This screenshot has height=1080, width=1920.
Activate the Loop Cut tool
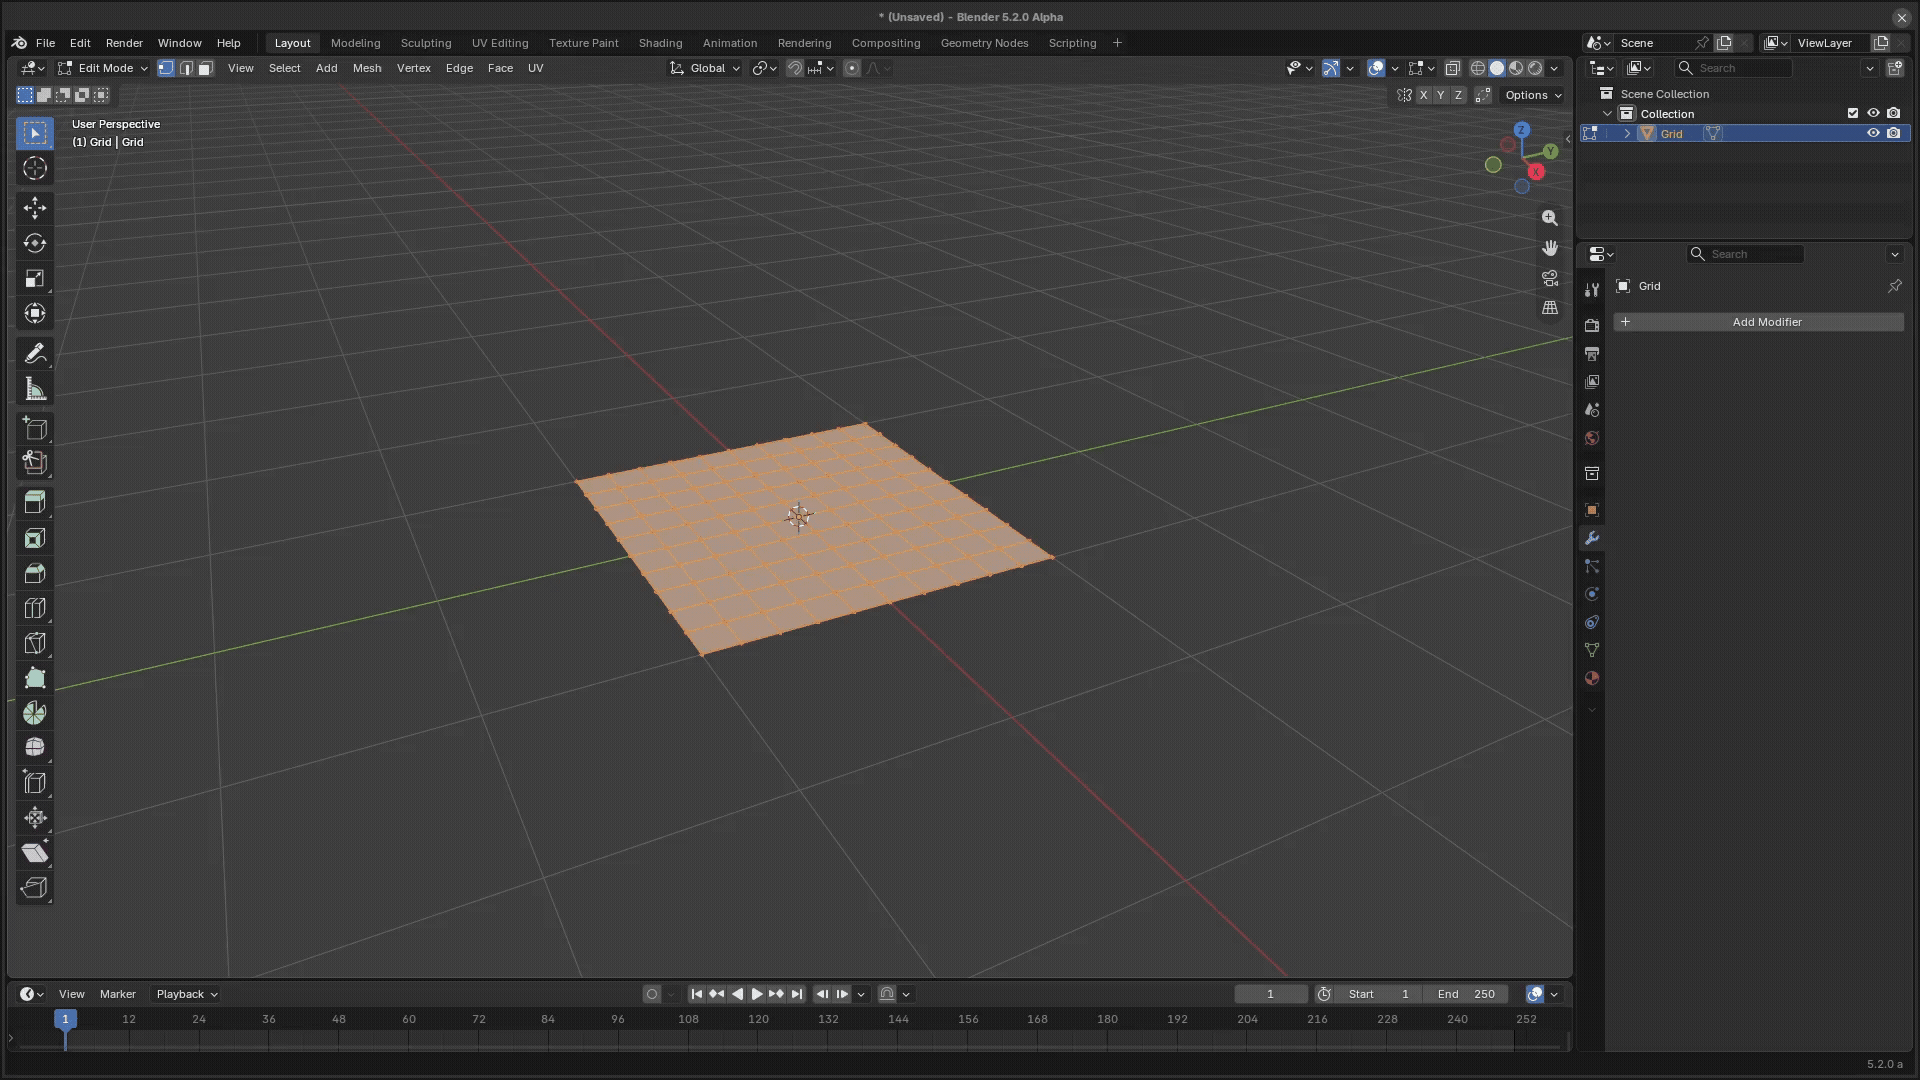[35, 608]
